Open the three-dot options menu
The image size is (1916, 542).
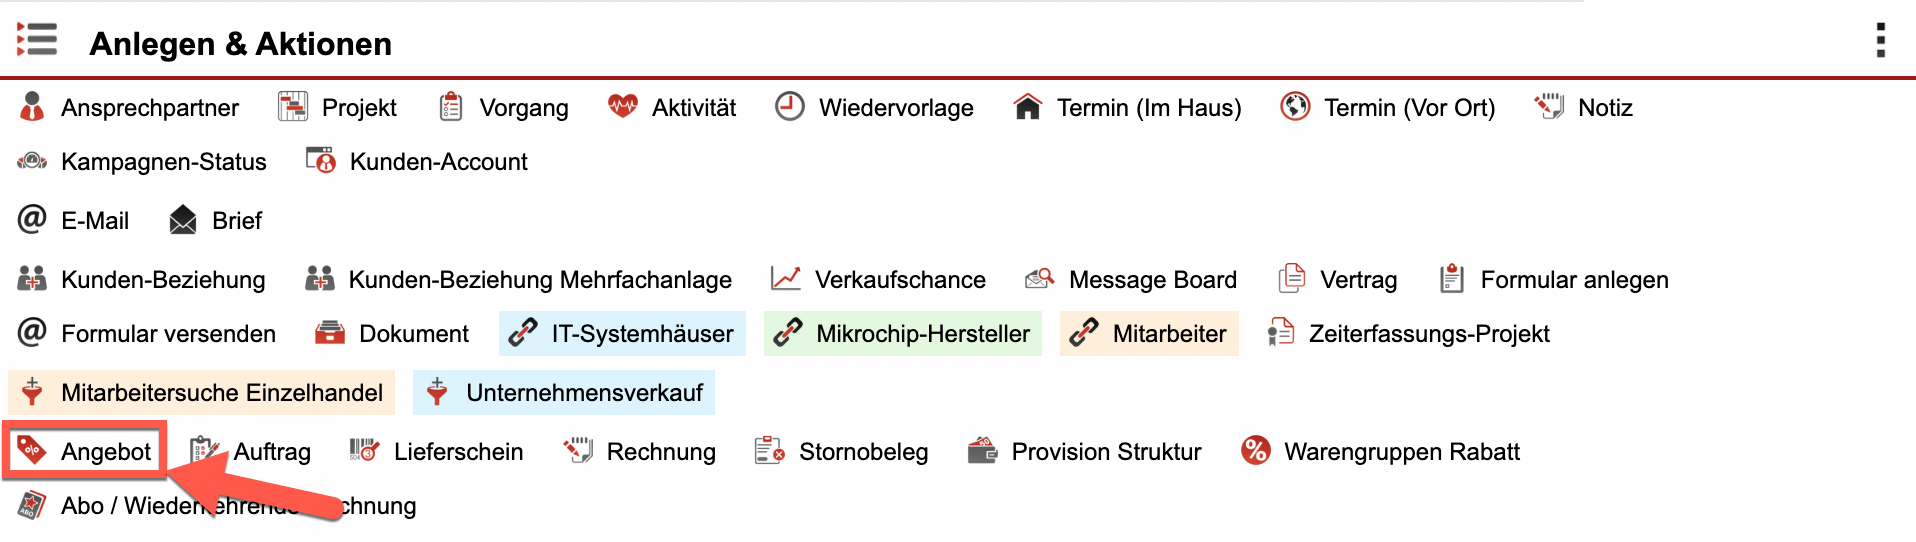pos(1880,41)
